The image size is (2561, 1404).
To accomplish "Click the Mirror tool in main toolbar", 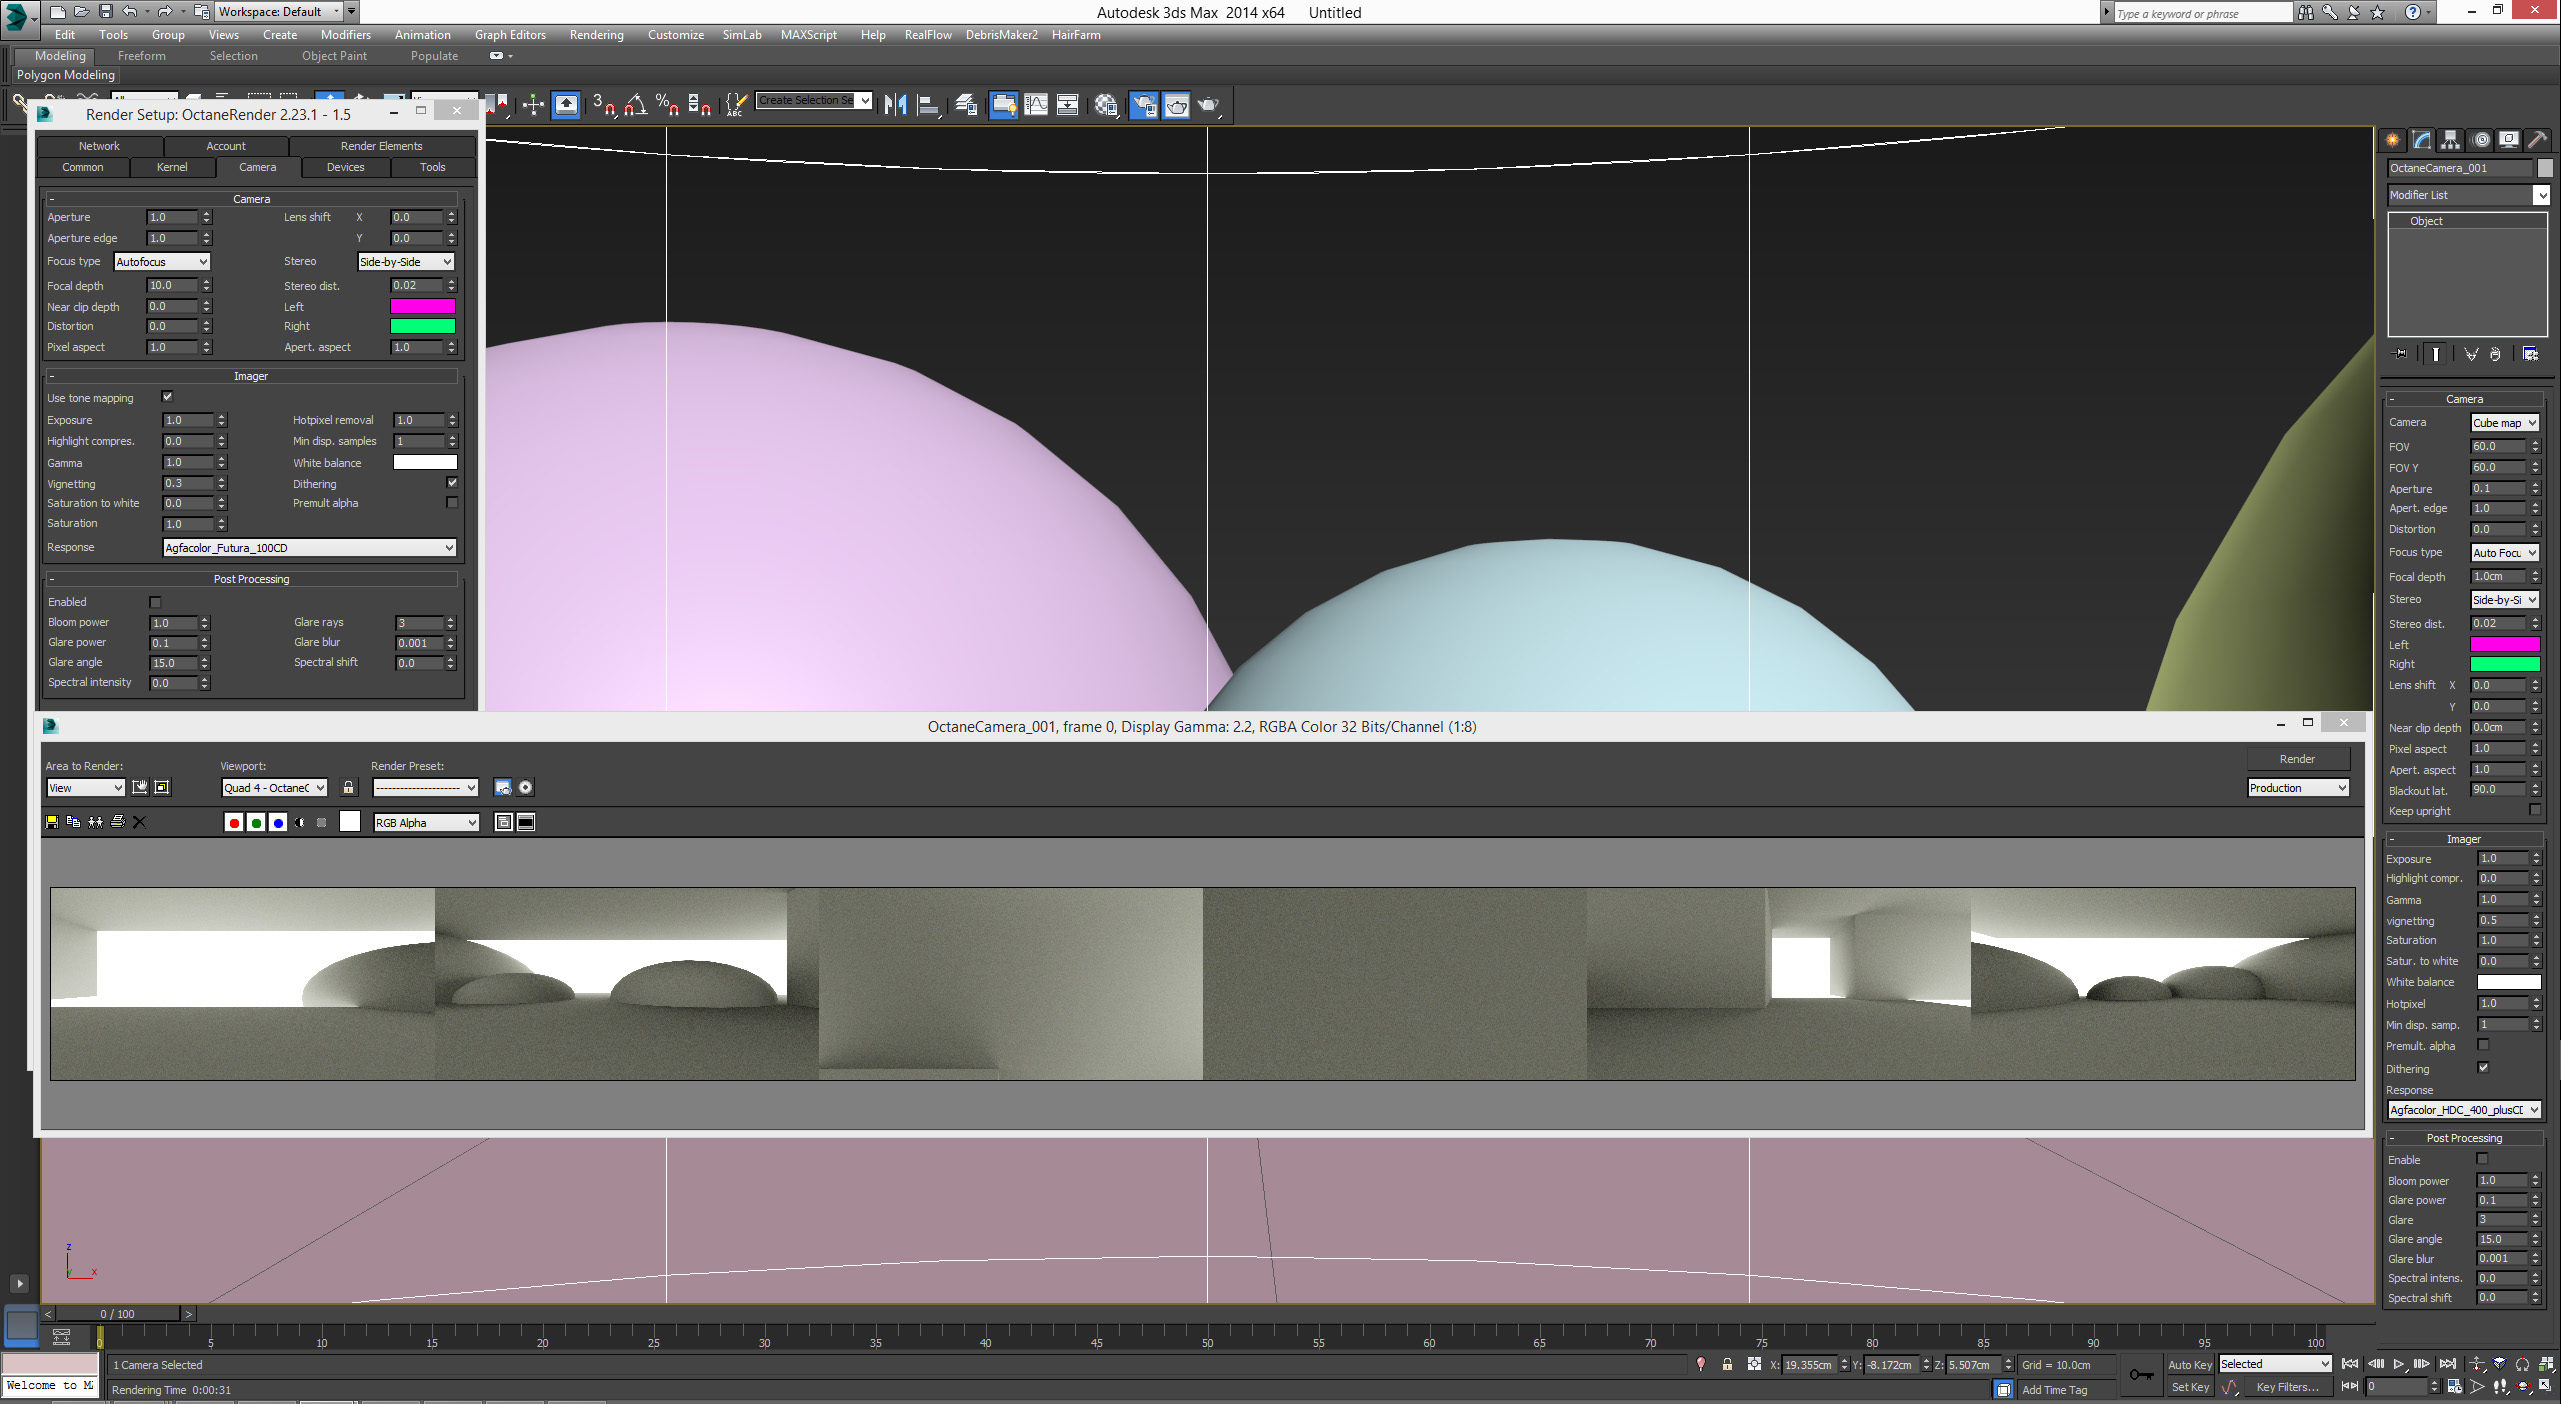I will pyautogui.click(x=895, y=104).
